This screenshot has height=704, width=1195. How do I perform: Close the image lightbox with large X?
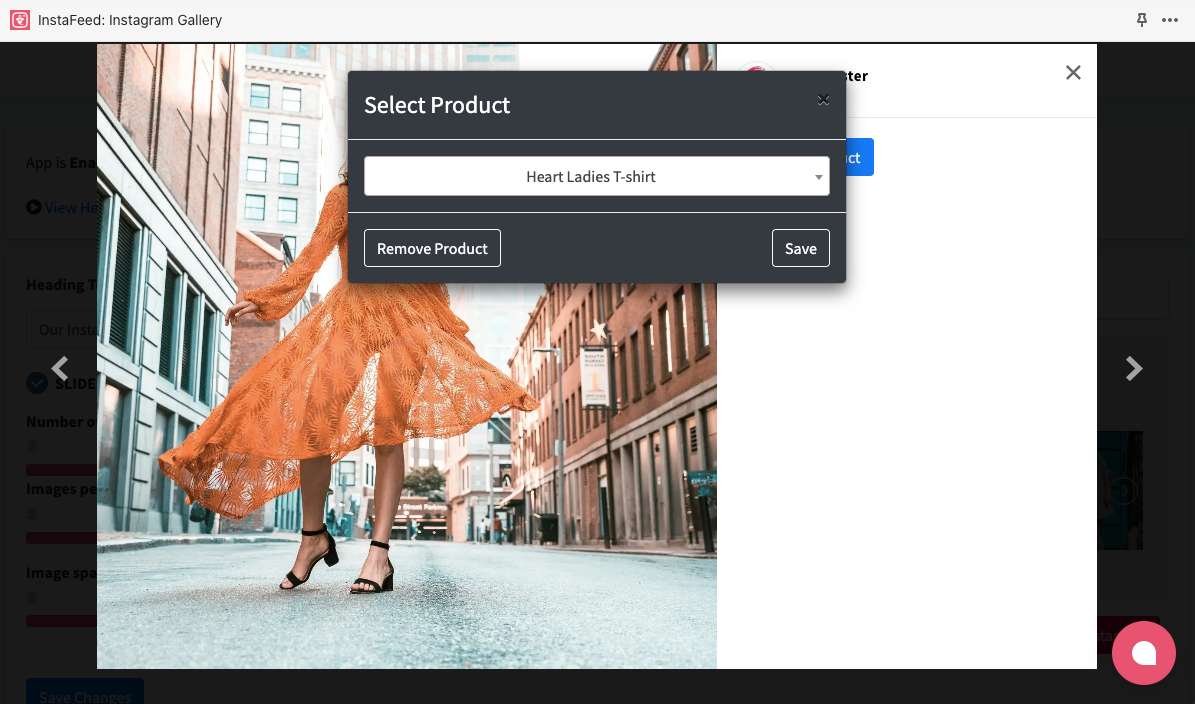[x=1073, y=73]
